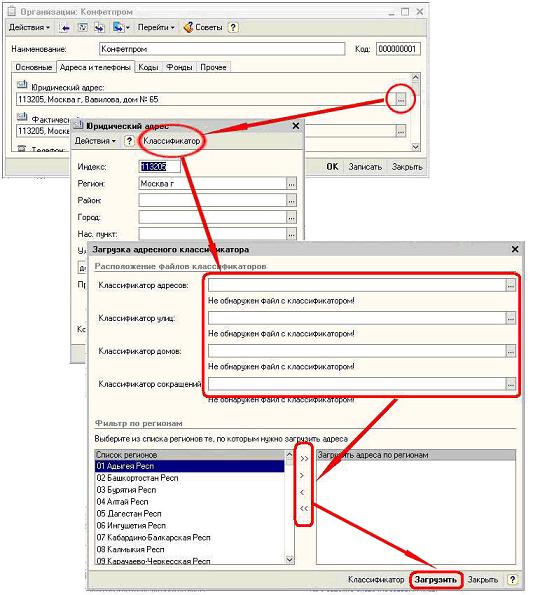533x595 pixels.
Task: Open help question icon in organization toolbar
Action: 233,27
